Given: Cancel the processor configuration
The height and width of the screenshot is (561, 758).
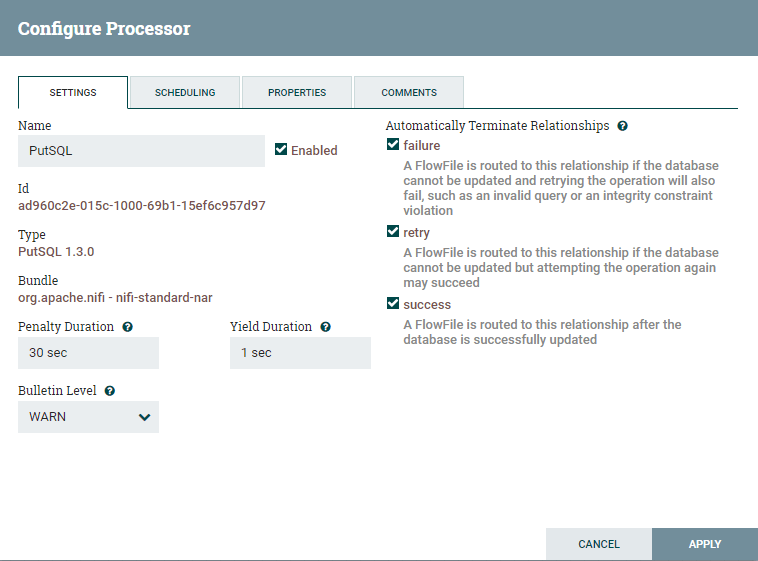Looking at the screenshot, I should [x=599, y=544].
